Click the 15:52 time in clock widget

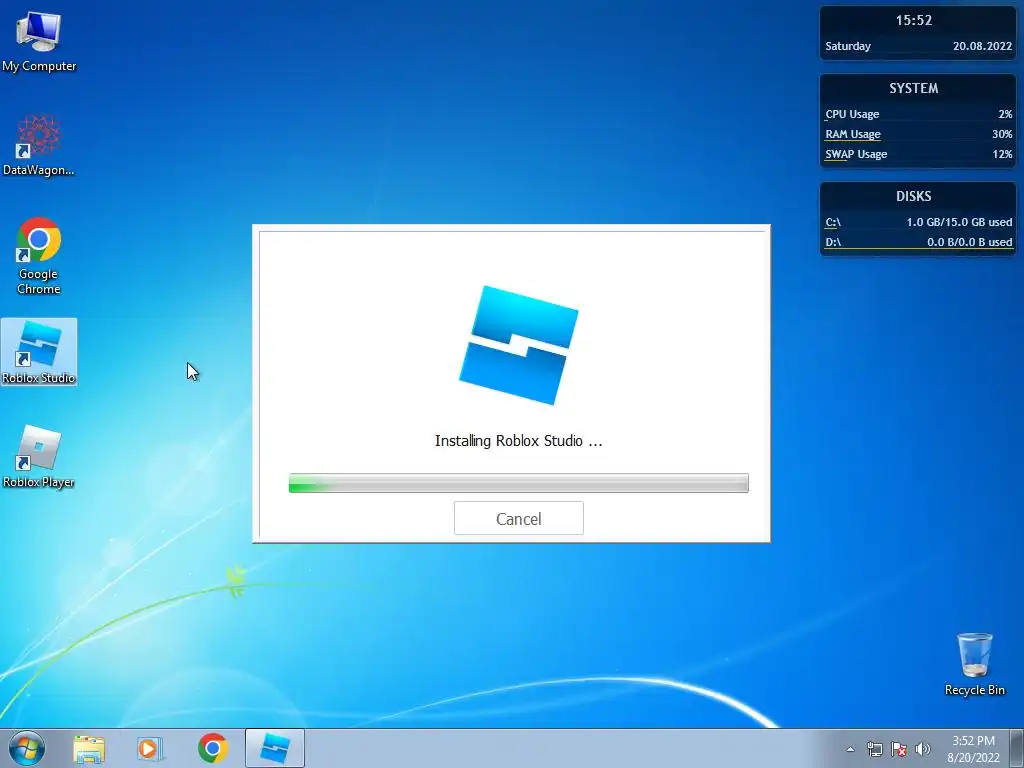pyautogui.click(x=914, y=20)
